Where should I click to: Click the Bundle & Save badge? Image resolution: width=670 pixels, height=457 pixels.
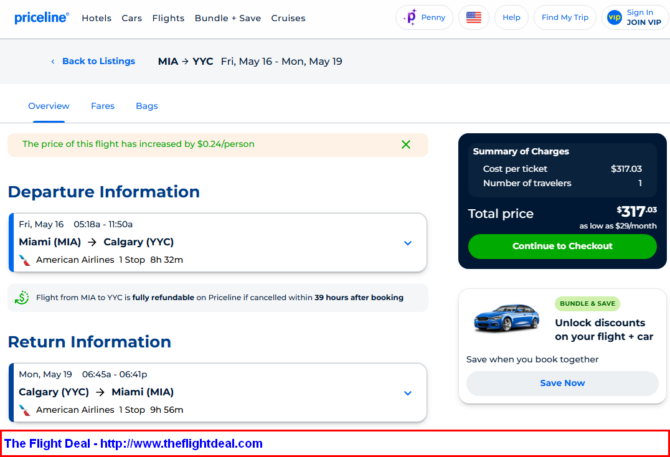coord(587,304)
